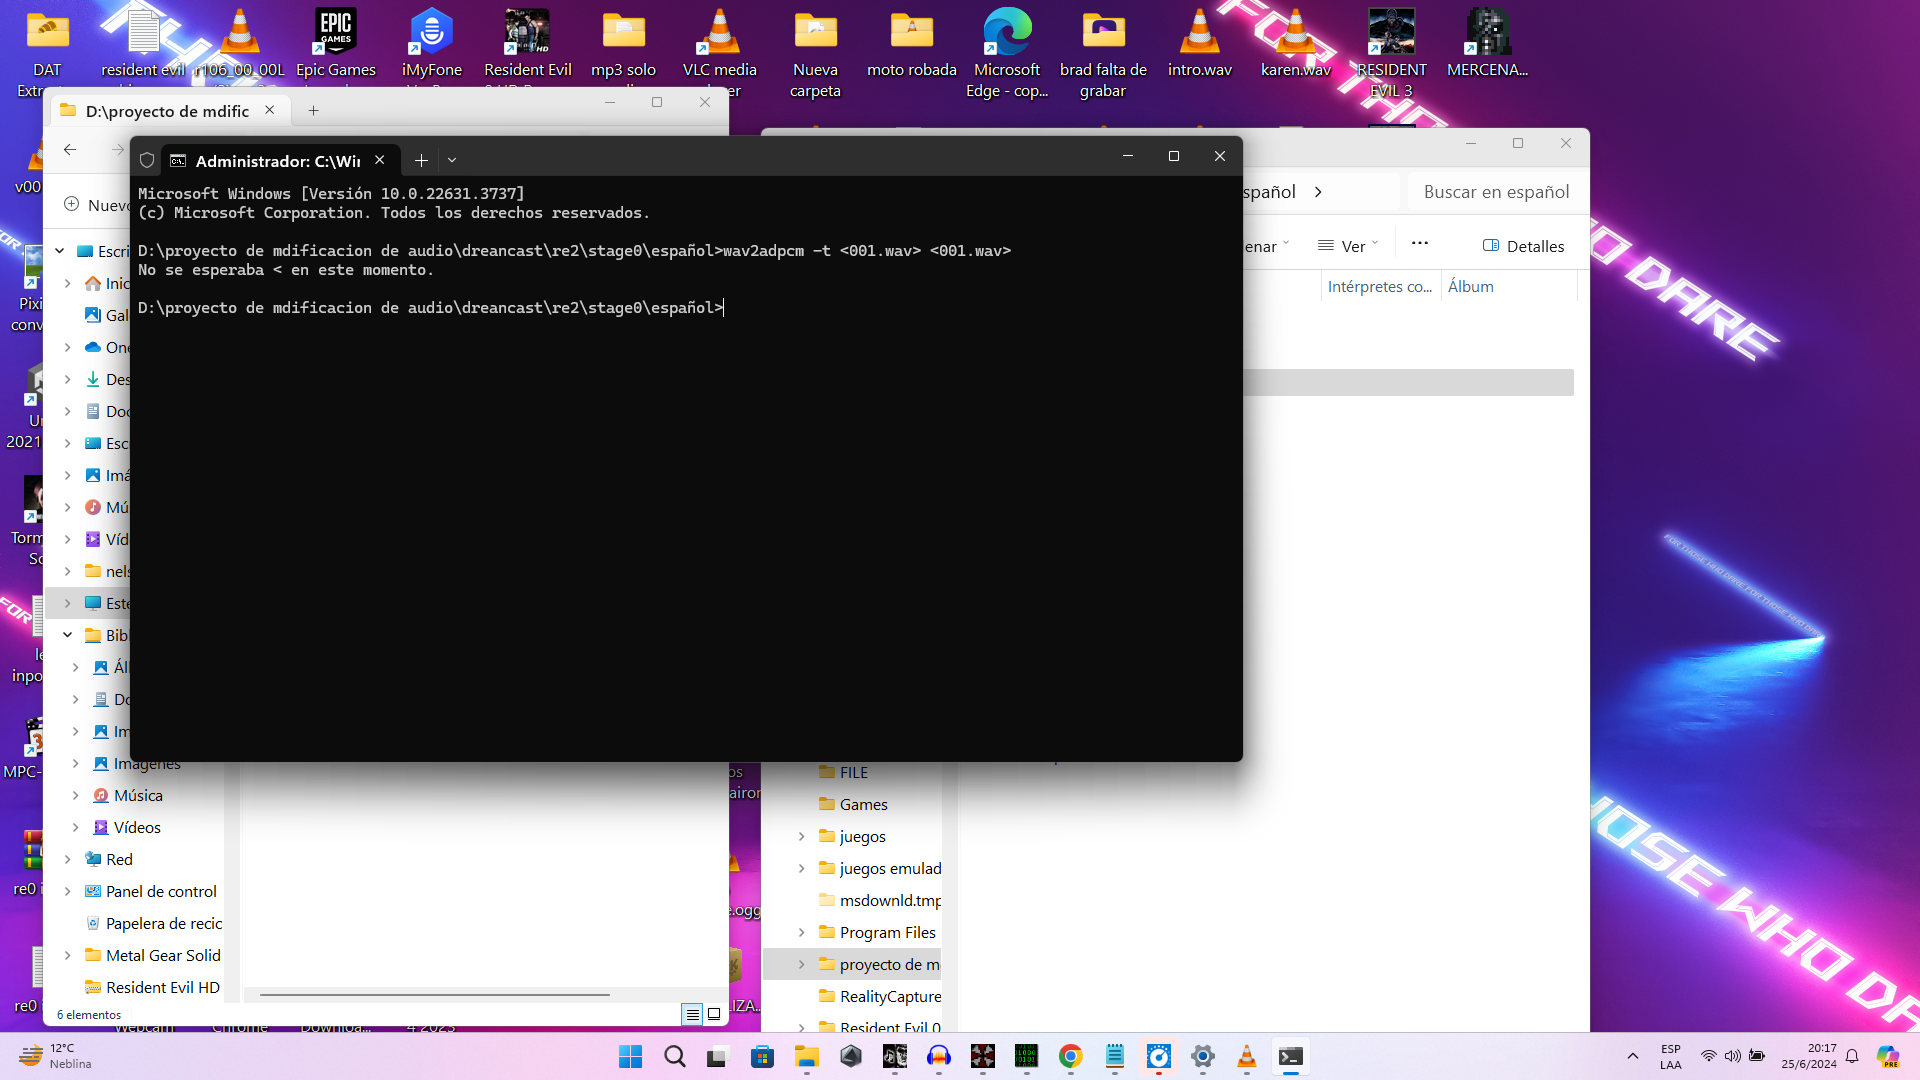The height and width of the screenshot is (1080, 1920).
Task: Open the MERCENA... desktop shortcut
Action: 1487,44
